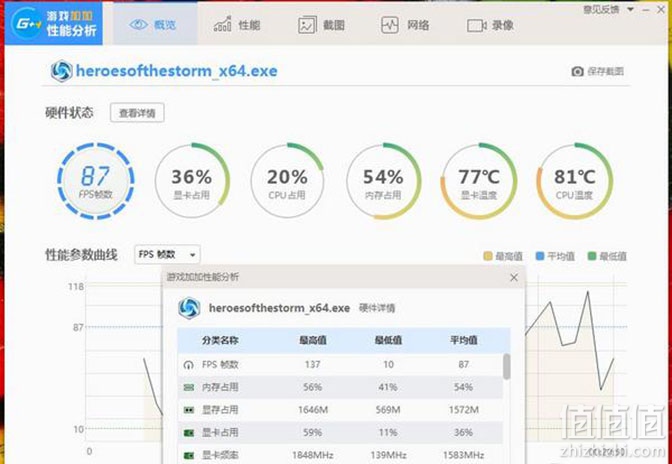
Task: Expand the dropdown arrow beside 意见反馈
Action: click(x=630, y=9)
